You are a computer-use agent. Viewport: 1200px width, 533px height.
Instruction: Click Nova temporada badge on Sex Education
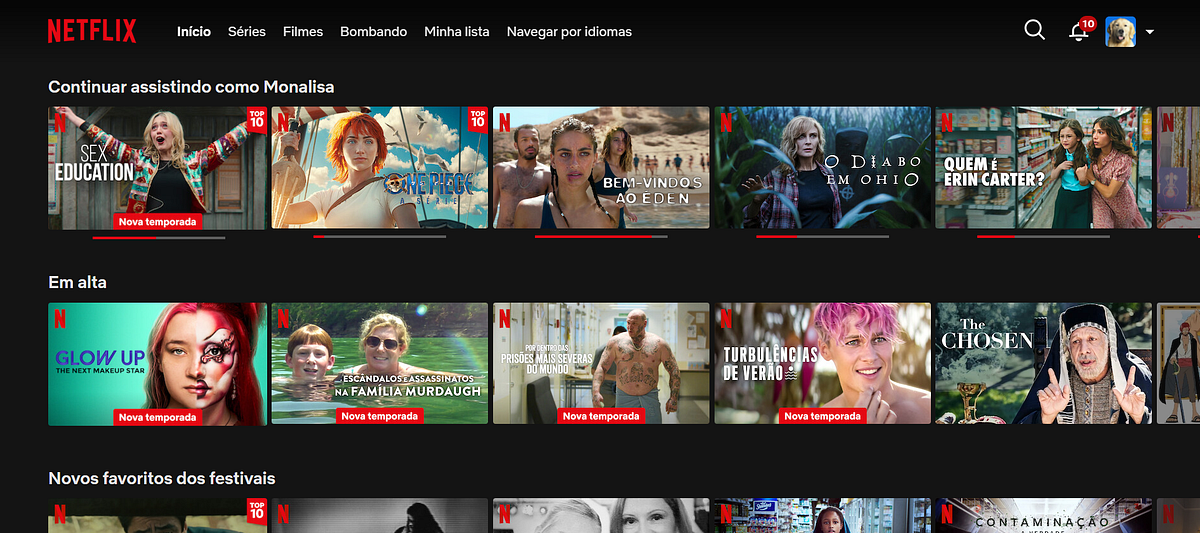tap(158, 221)
